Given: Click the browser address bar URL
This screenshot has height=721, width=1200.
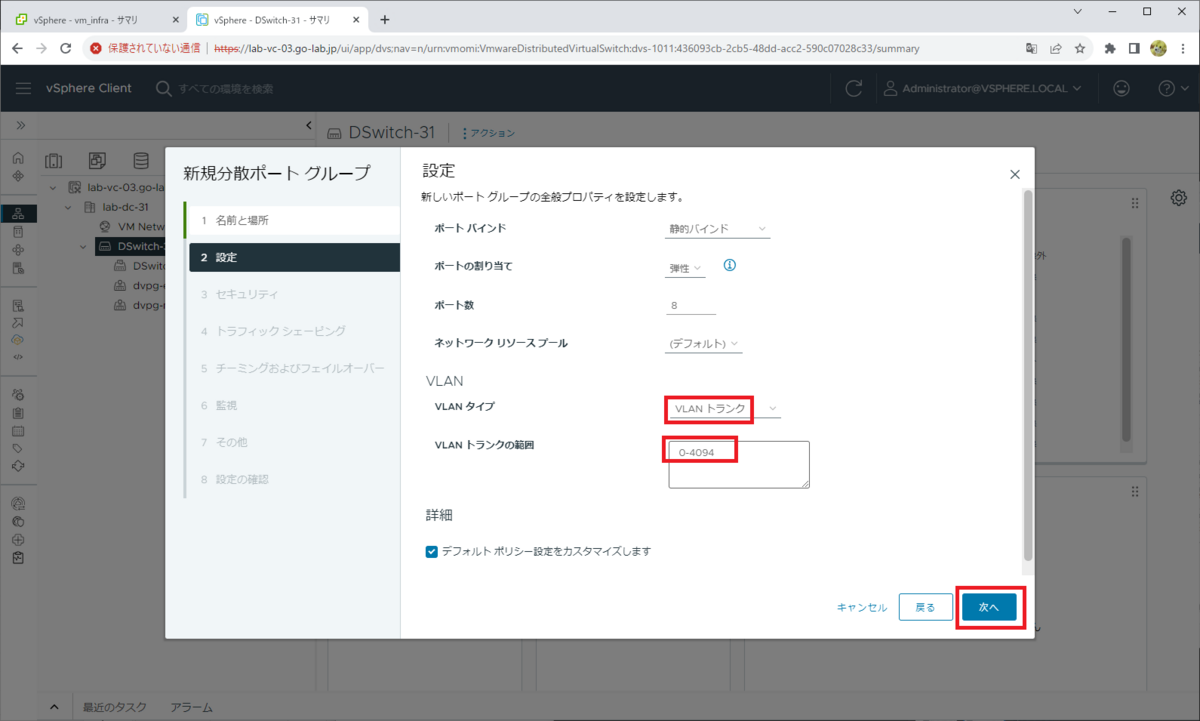Looking at the screenshot, I should [x=566, y=48].
